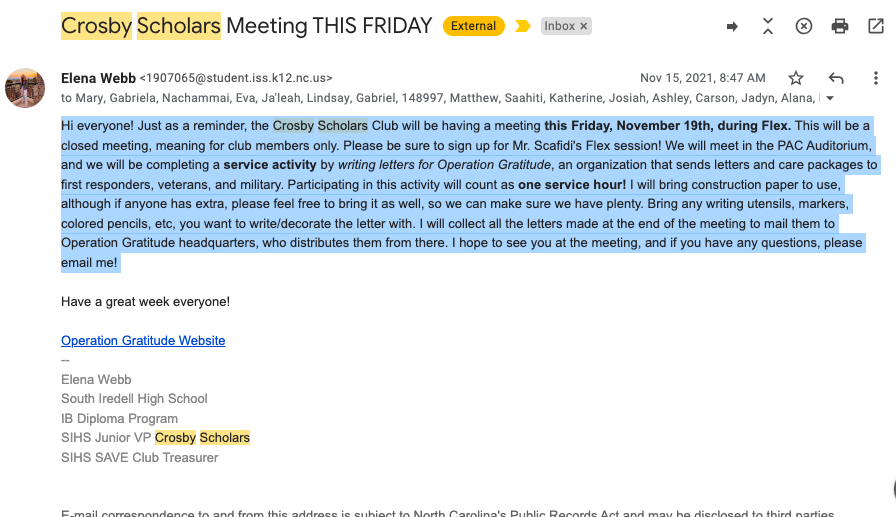Click the External tag badge
This screenshot has width=896, height=517.
(473, 26)
